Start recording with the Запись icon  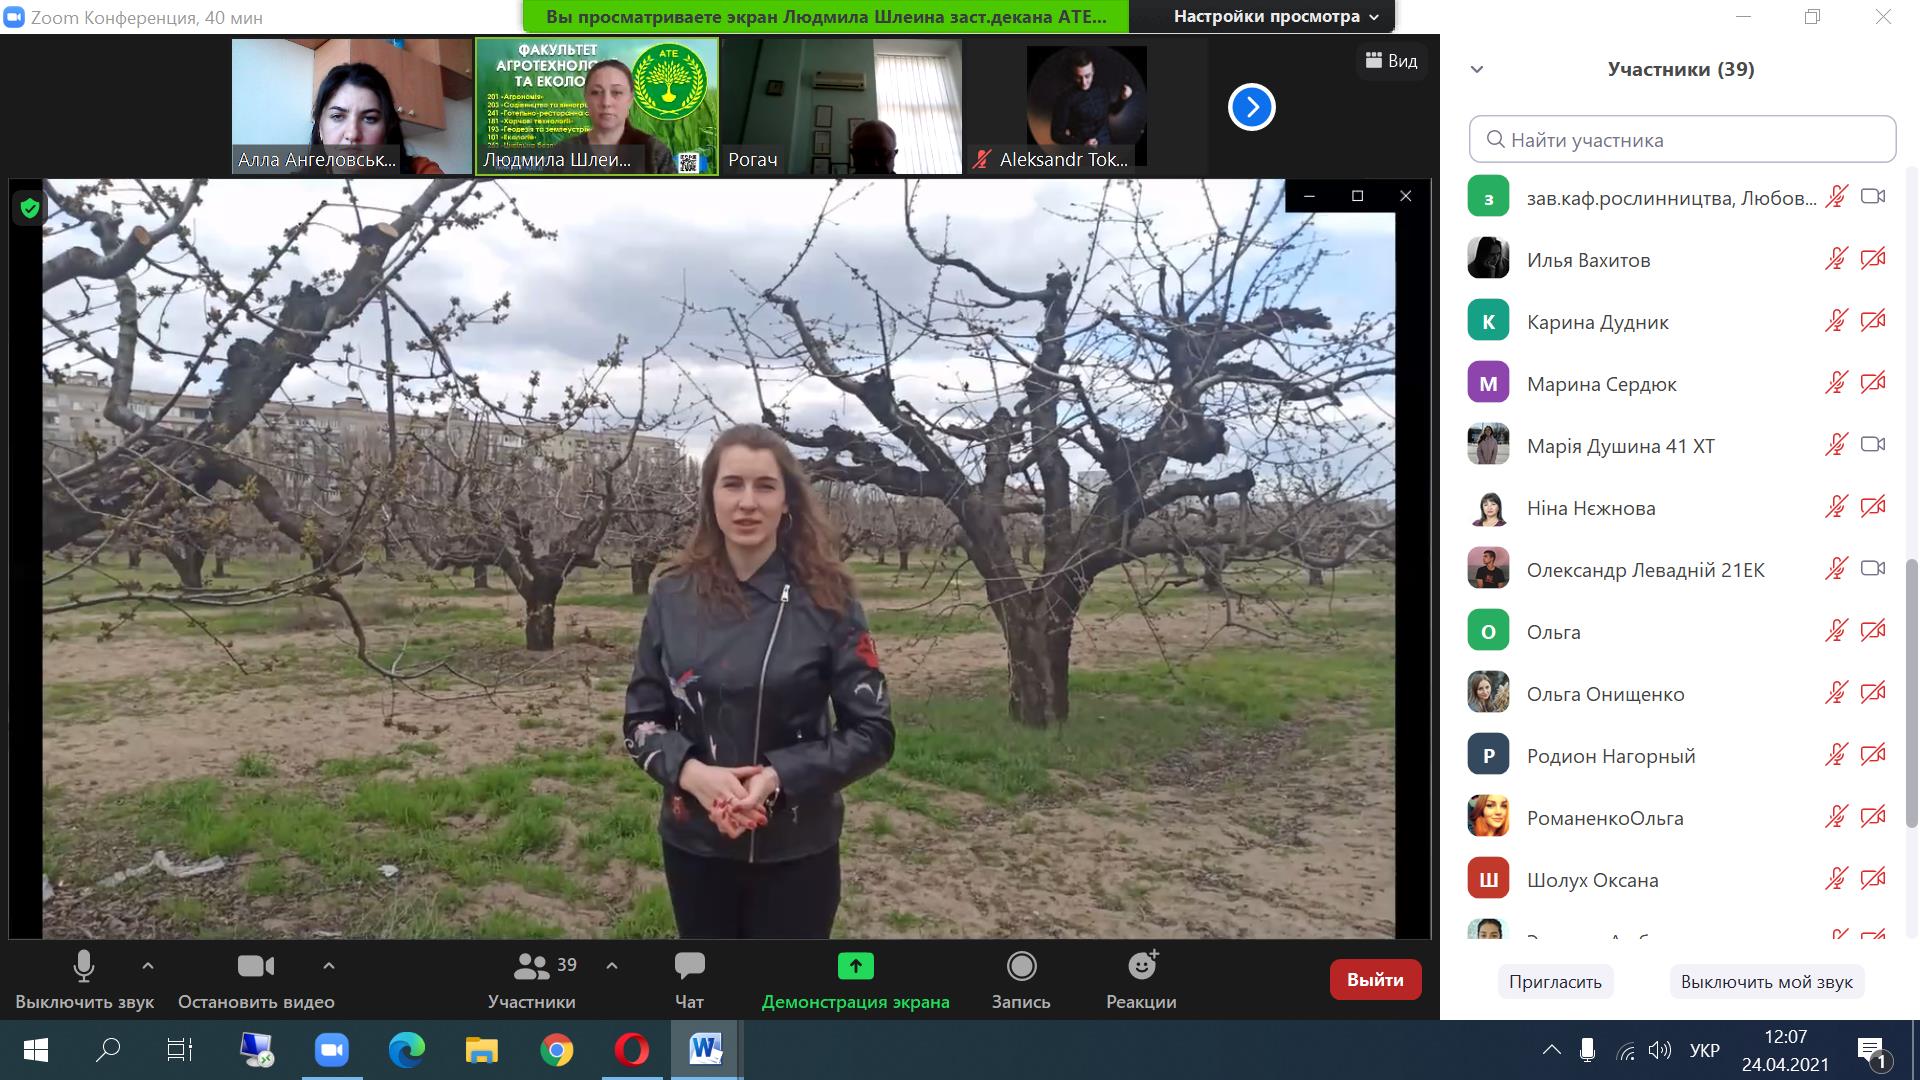tap(1021, 966)
